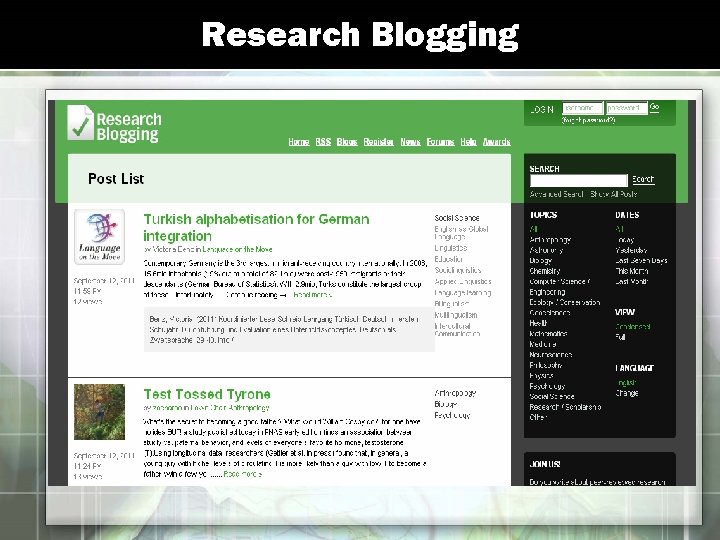Filter posts by Geosciences topic
The width and height of the screenshot is (720, 540).
pyautogui.click(x=550, y=313)
